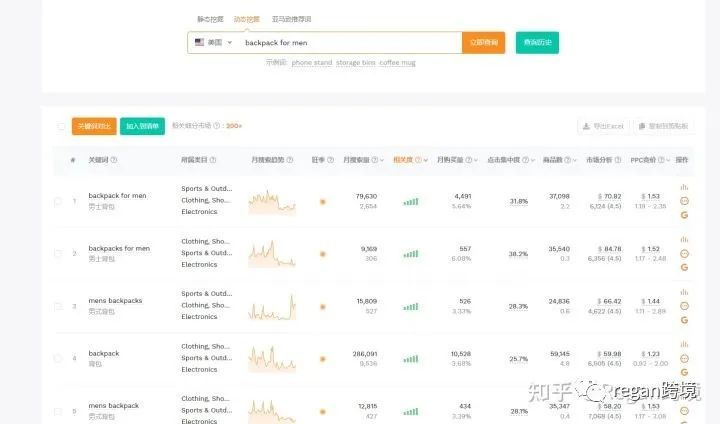Switch to the 亚马逊推荐词 tab

coord(291,19)
